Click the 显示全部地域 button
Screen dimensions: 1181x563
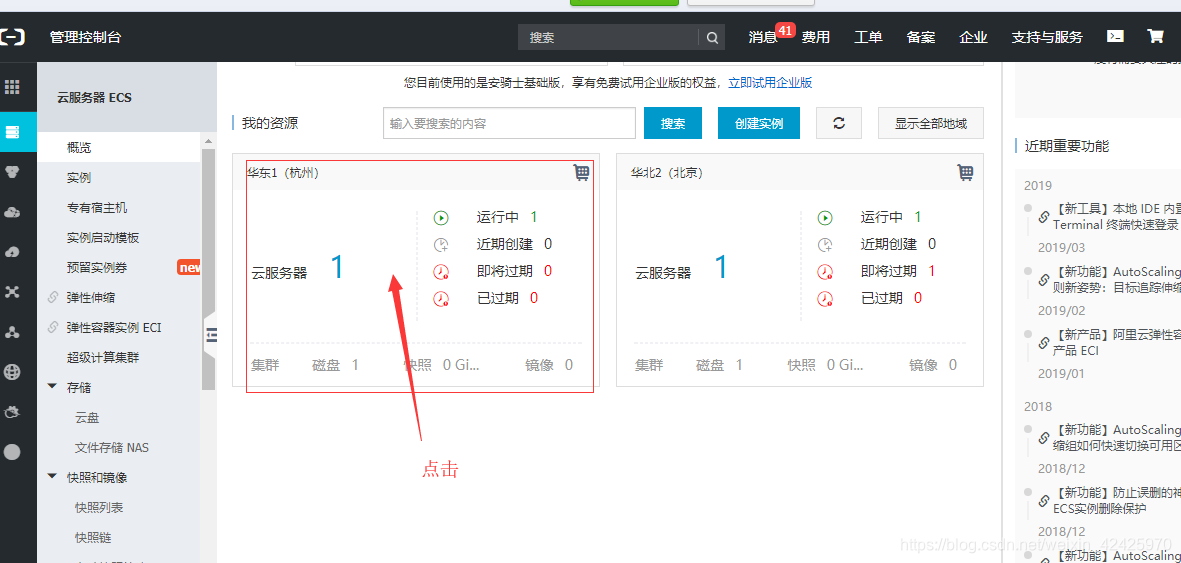931,124
